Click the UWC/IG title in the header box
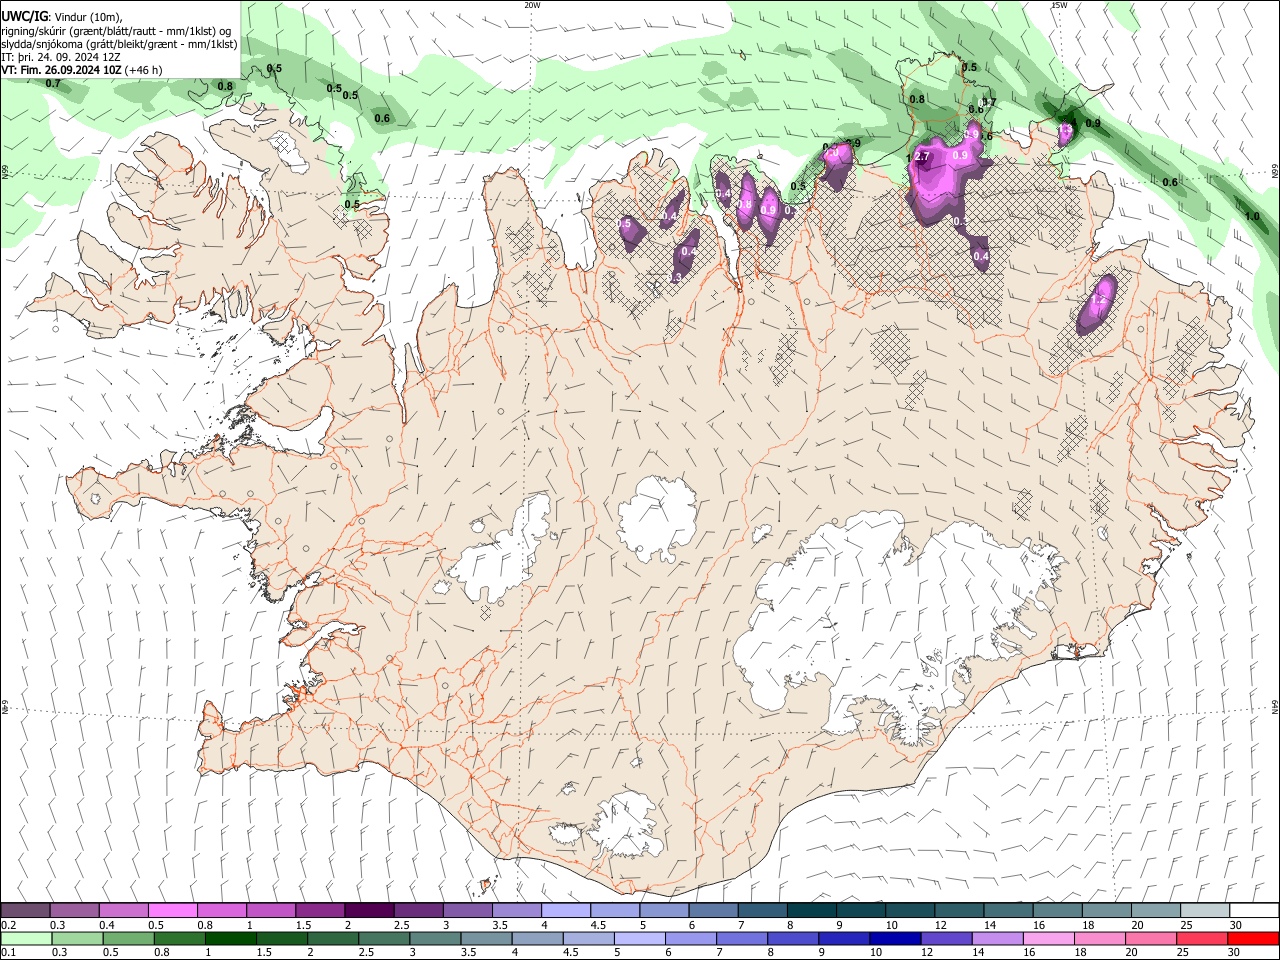1280x960 pixels. click(24, 16)
